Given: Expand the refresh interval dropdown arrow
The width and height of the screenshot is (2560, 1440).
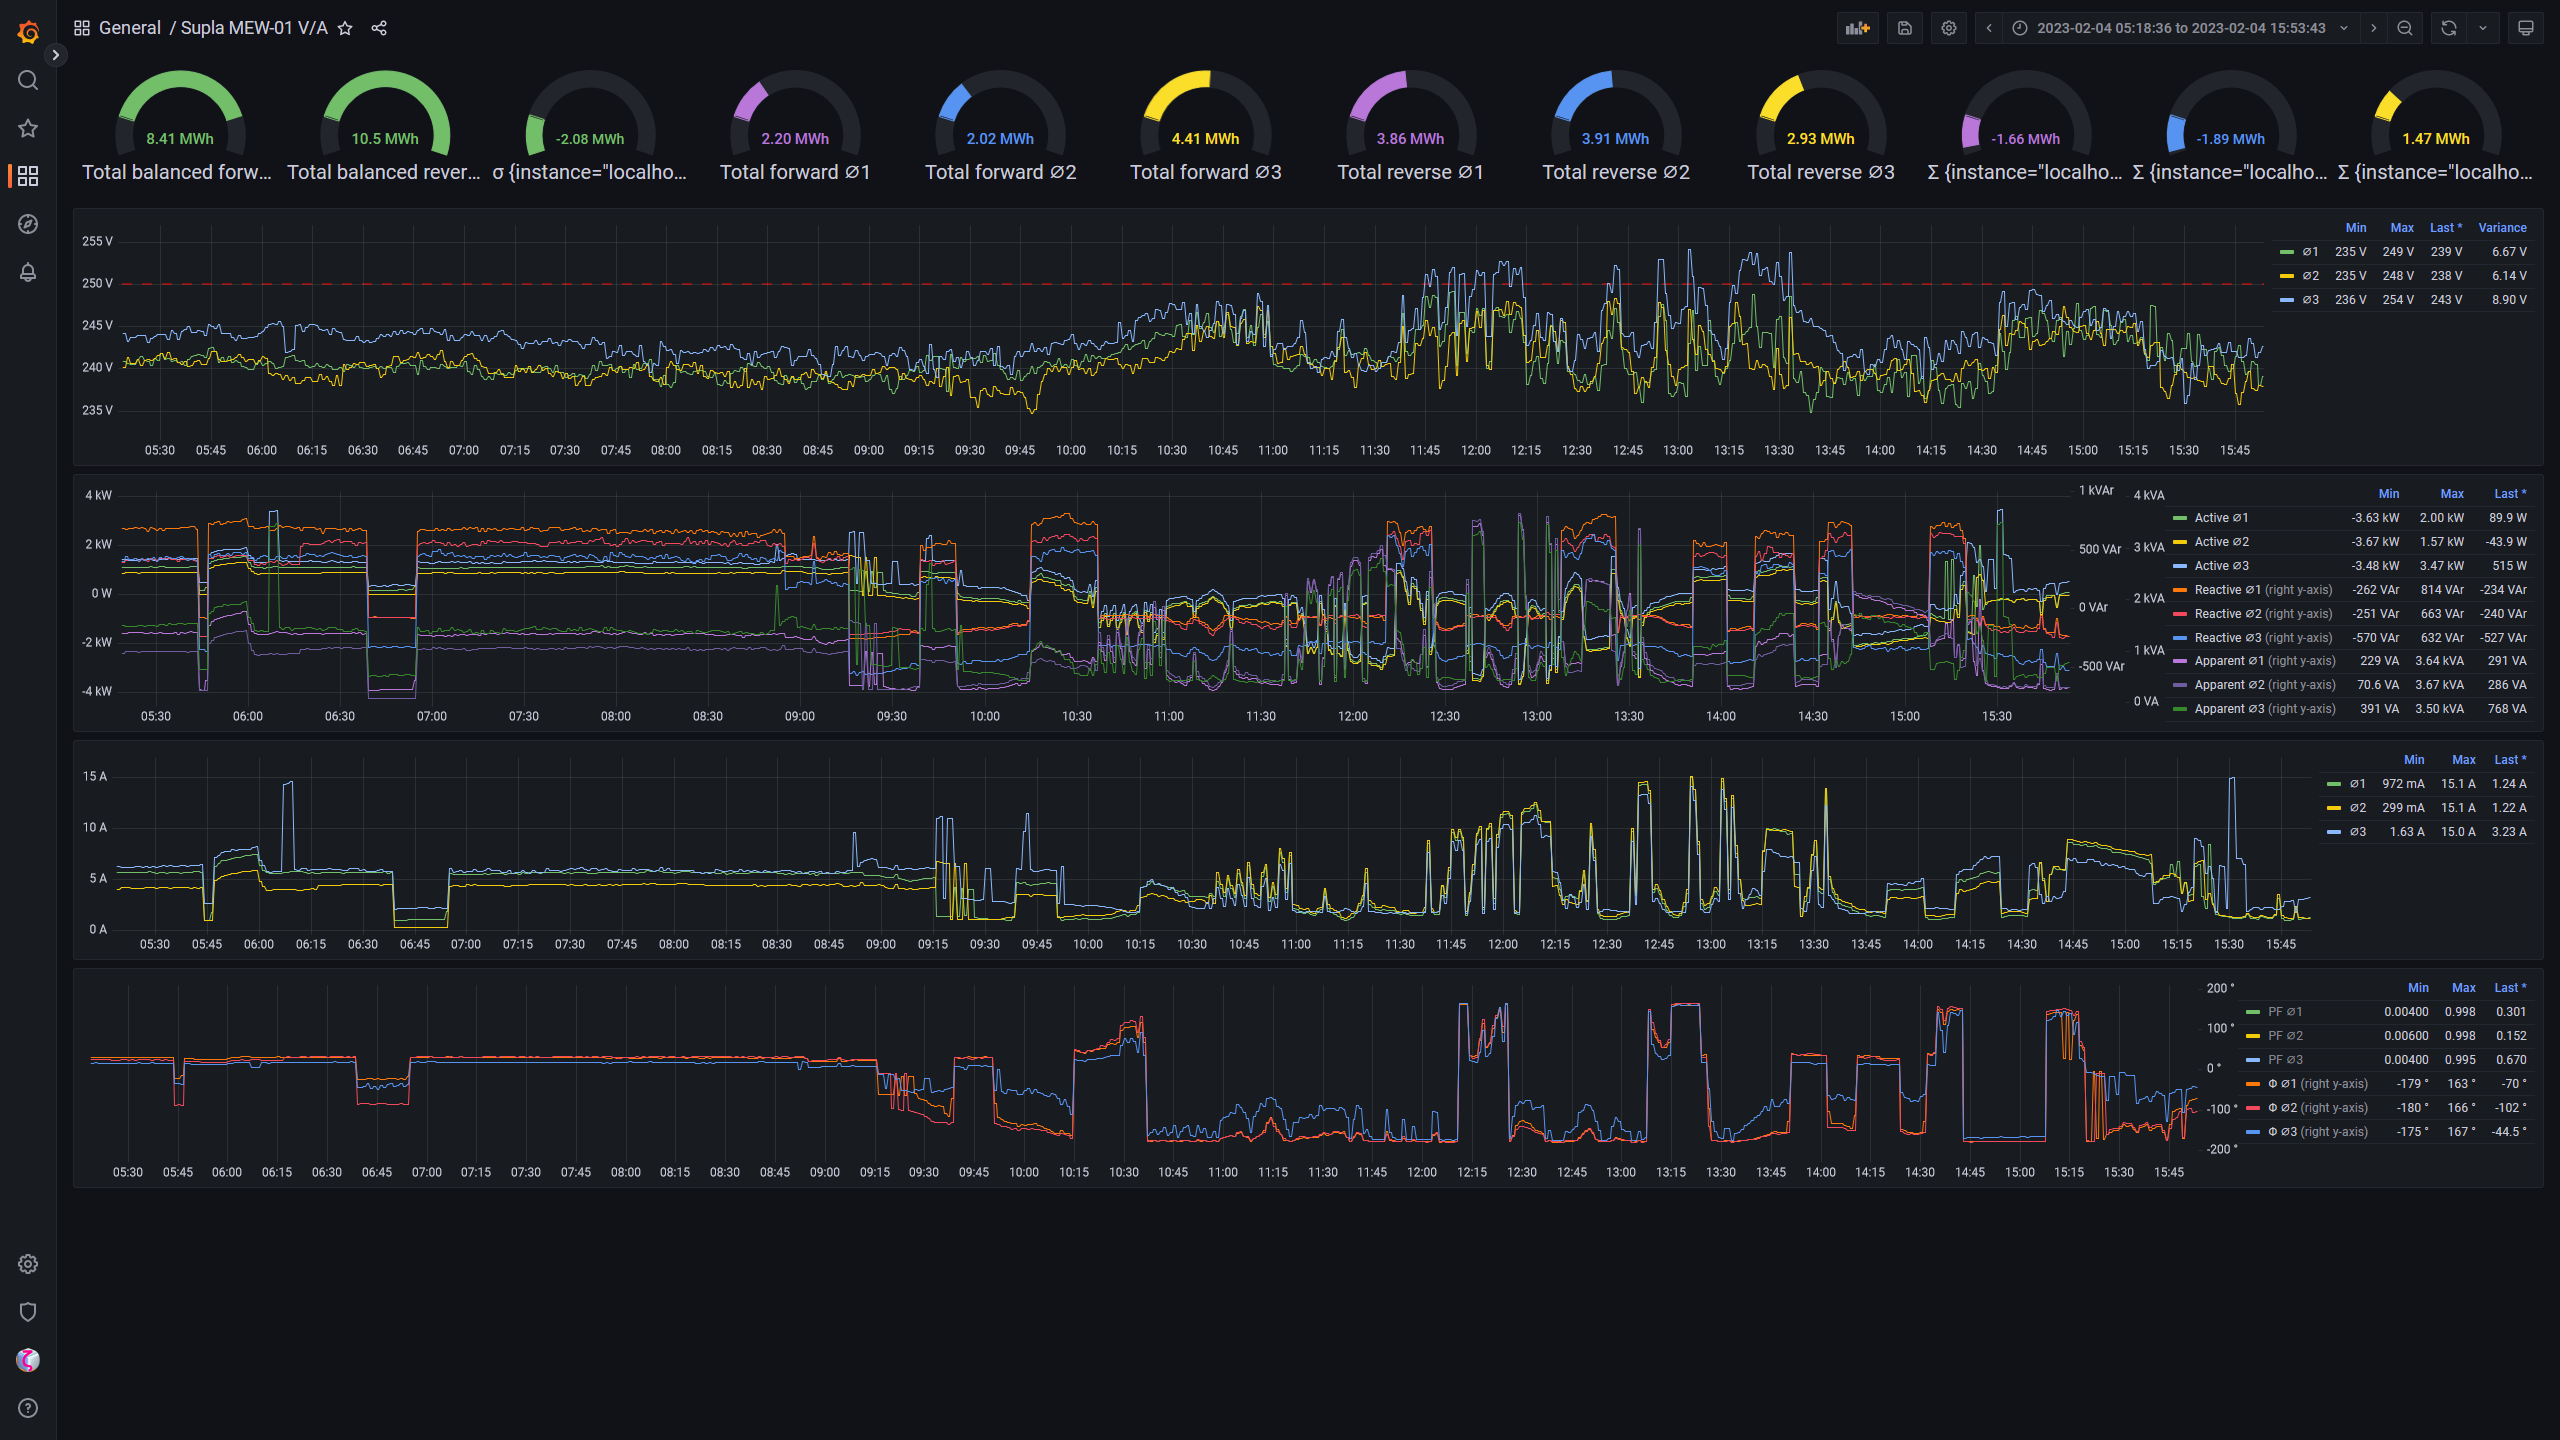Looking at the screenshot, I should coord(2483,28).
